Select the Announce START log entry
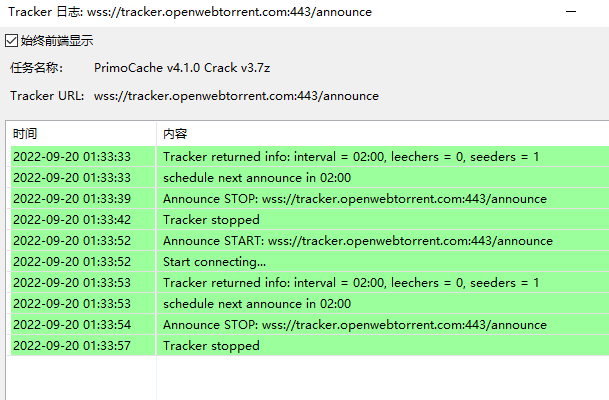The image size is (609, 400). point(310,240)
